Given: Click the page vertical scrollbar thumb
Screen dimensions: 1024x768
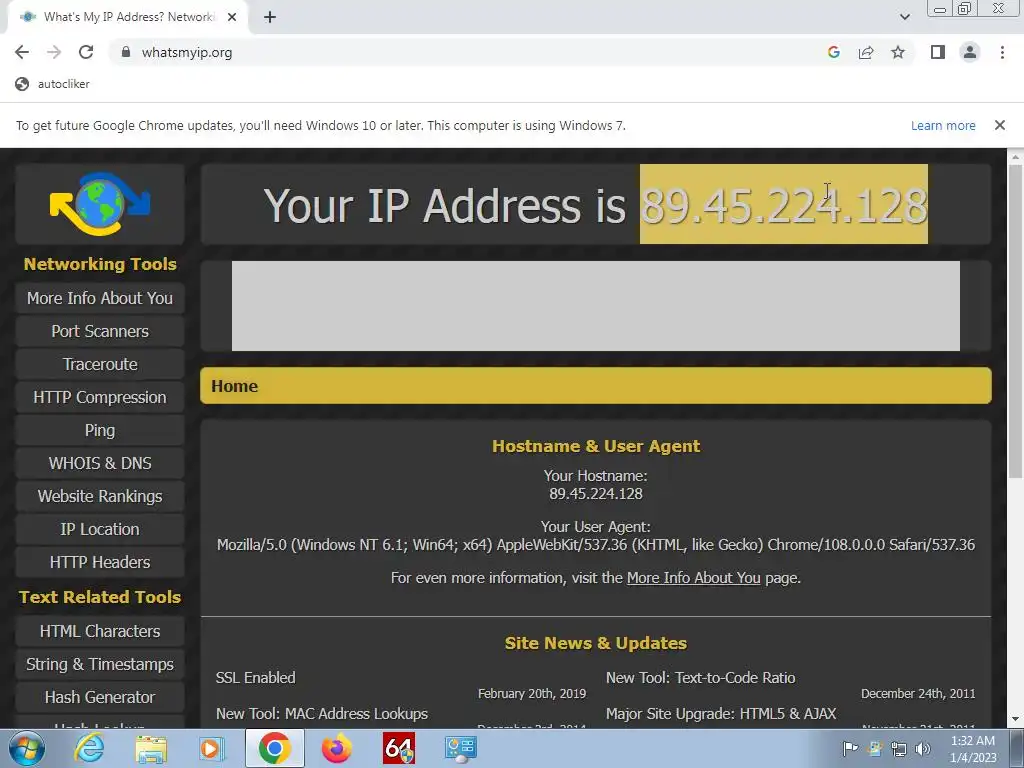Looking at the screenshot, I should (1016, 320).
